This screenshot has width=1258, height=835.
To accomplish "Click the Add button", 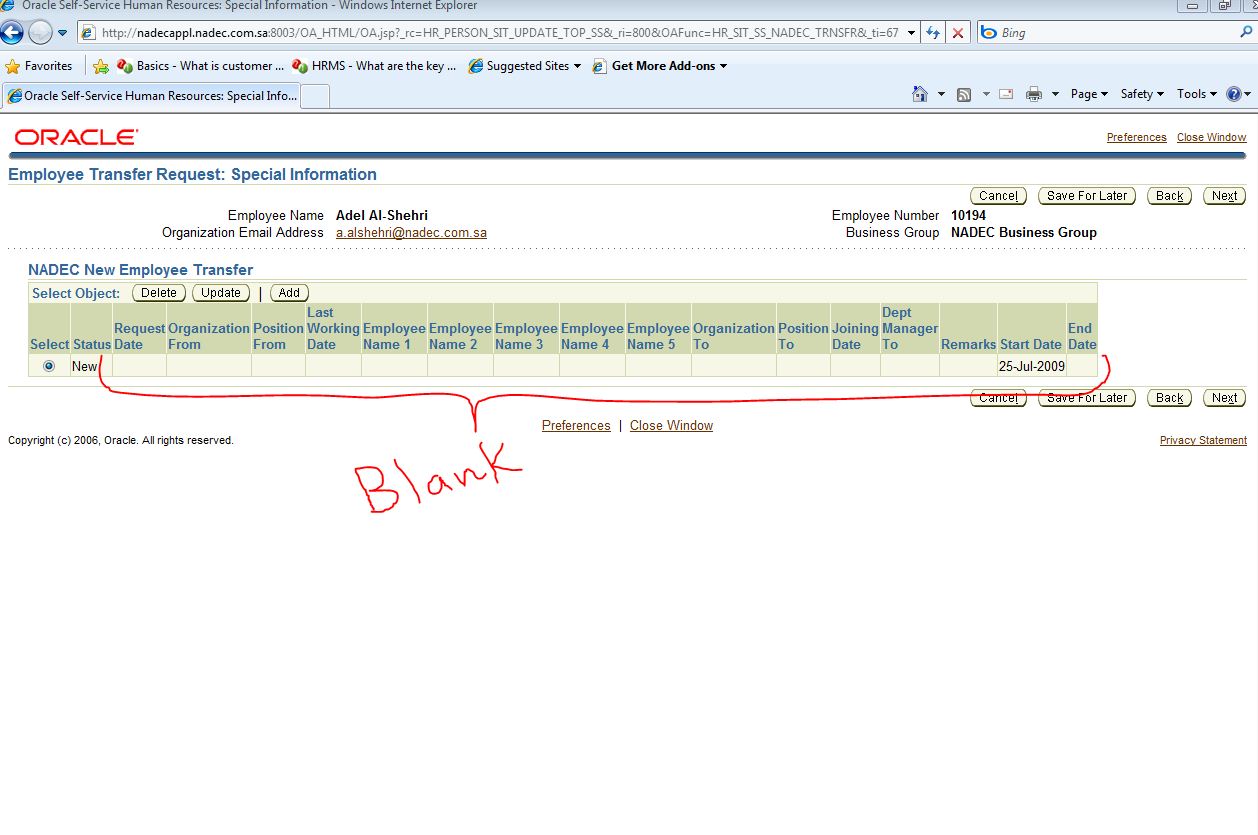I will click(289, 293).
